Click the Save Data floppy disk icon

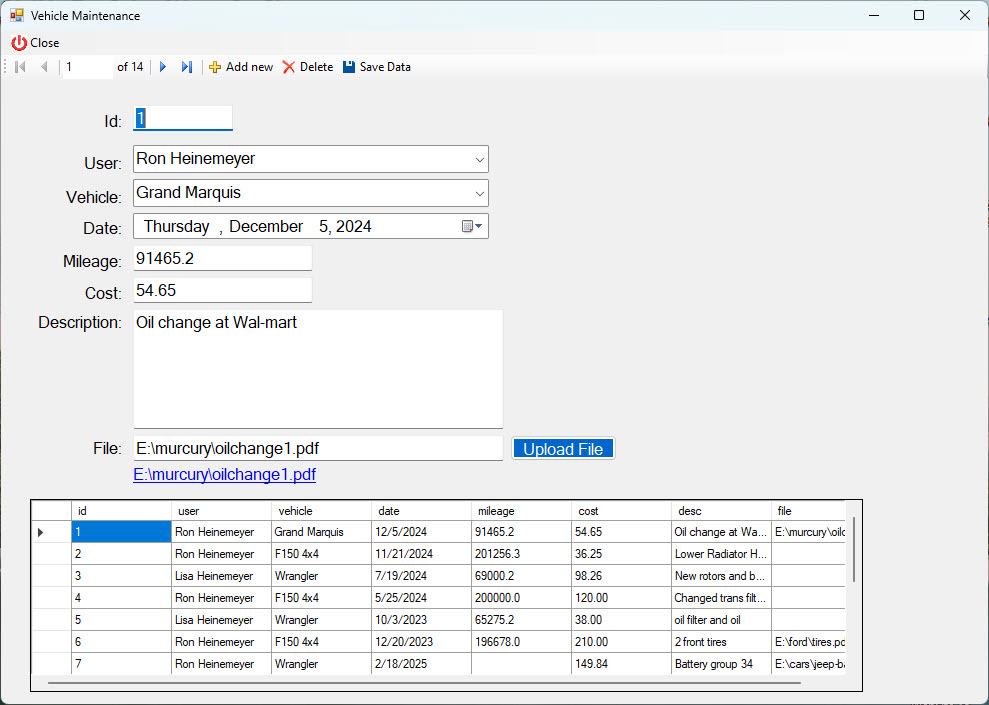point(349,67)
